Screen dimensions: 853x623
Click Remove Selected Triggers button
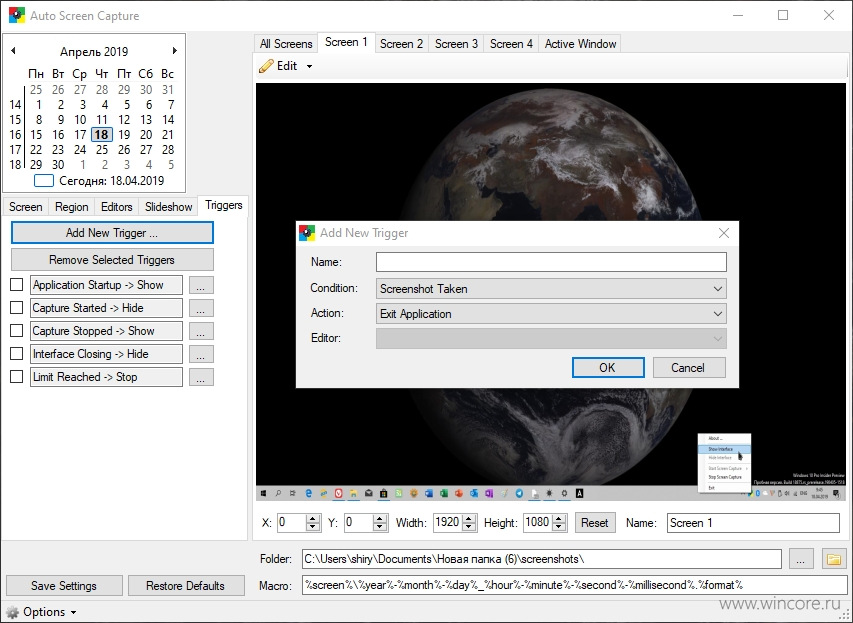pyautogui.click(x=112, y=260)
